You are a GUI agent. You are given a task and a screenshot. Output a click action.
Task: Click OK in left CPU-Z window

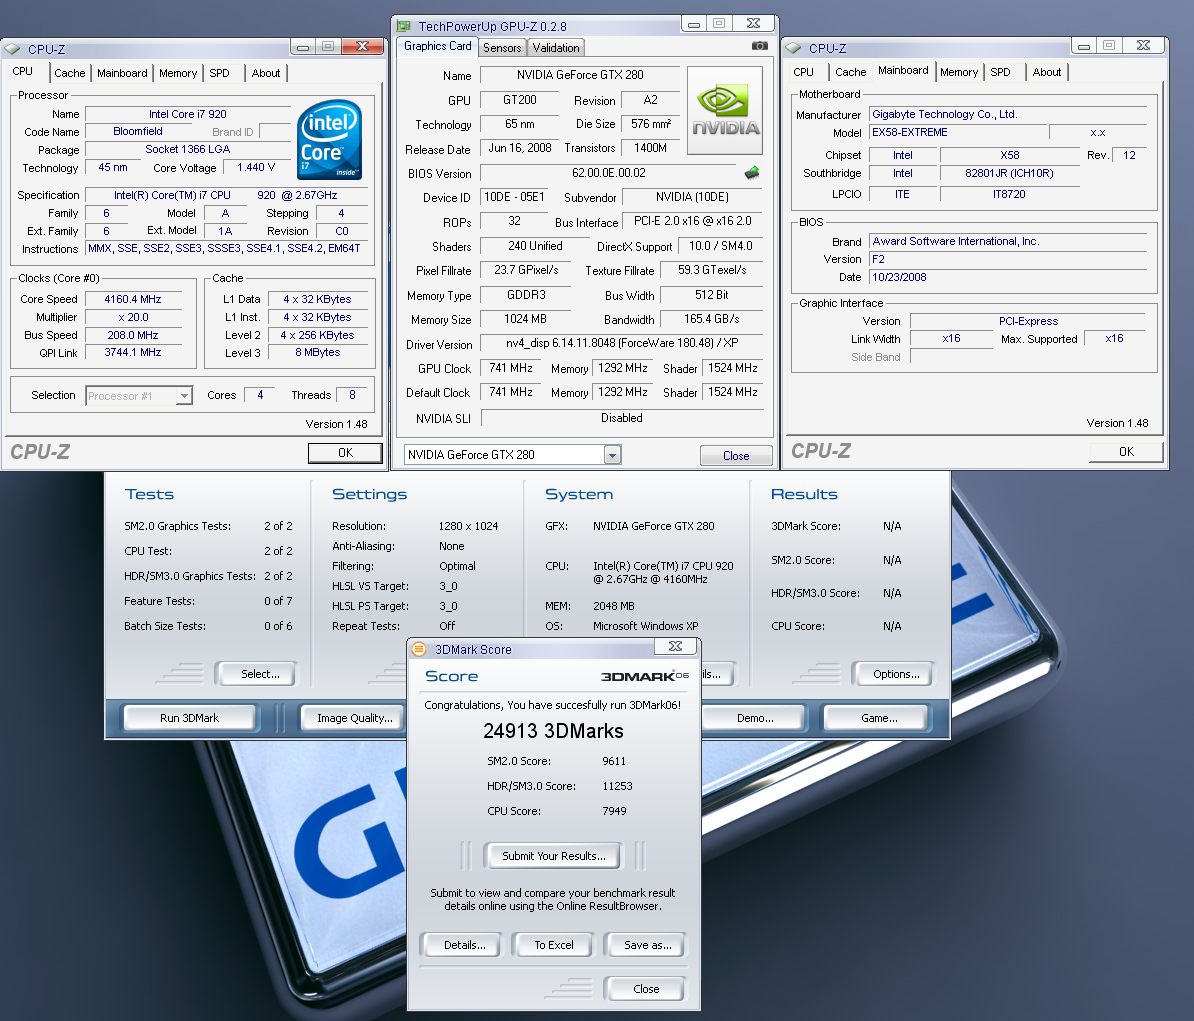tap(345, 453)
